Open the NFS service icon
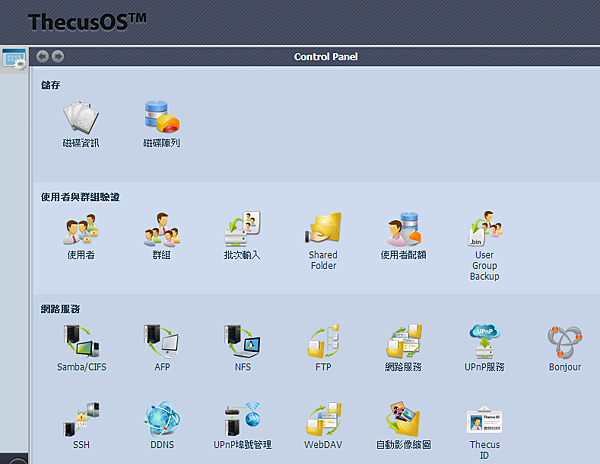Image resolution: width=600 pixels, height=464 pixels. pos(243,341)
